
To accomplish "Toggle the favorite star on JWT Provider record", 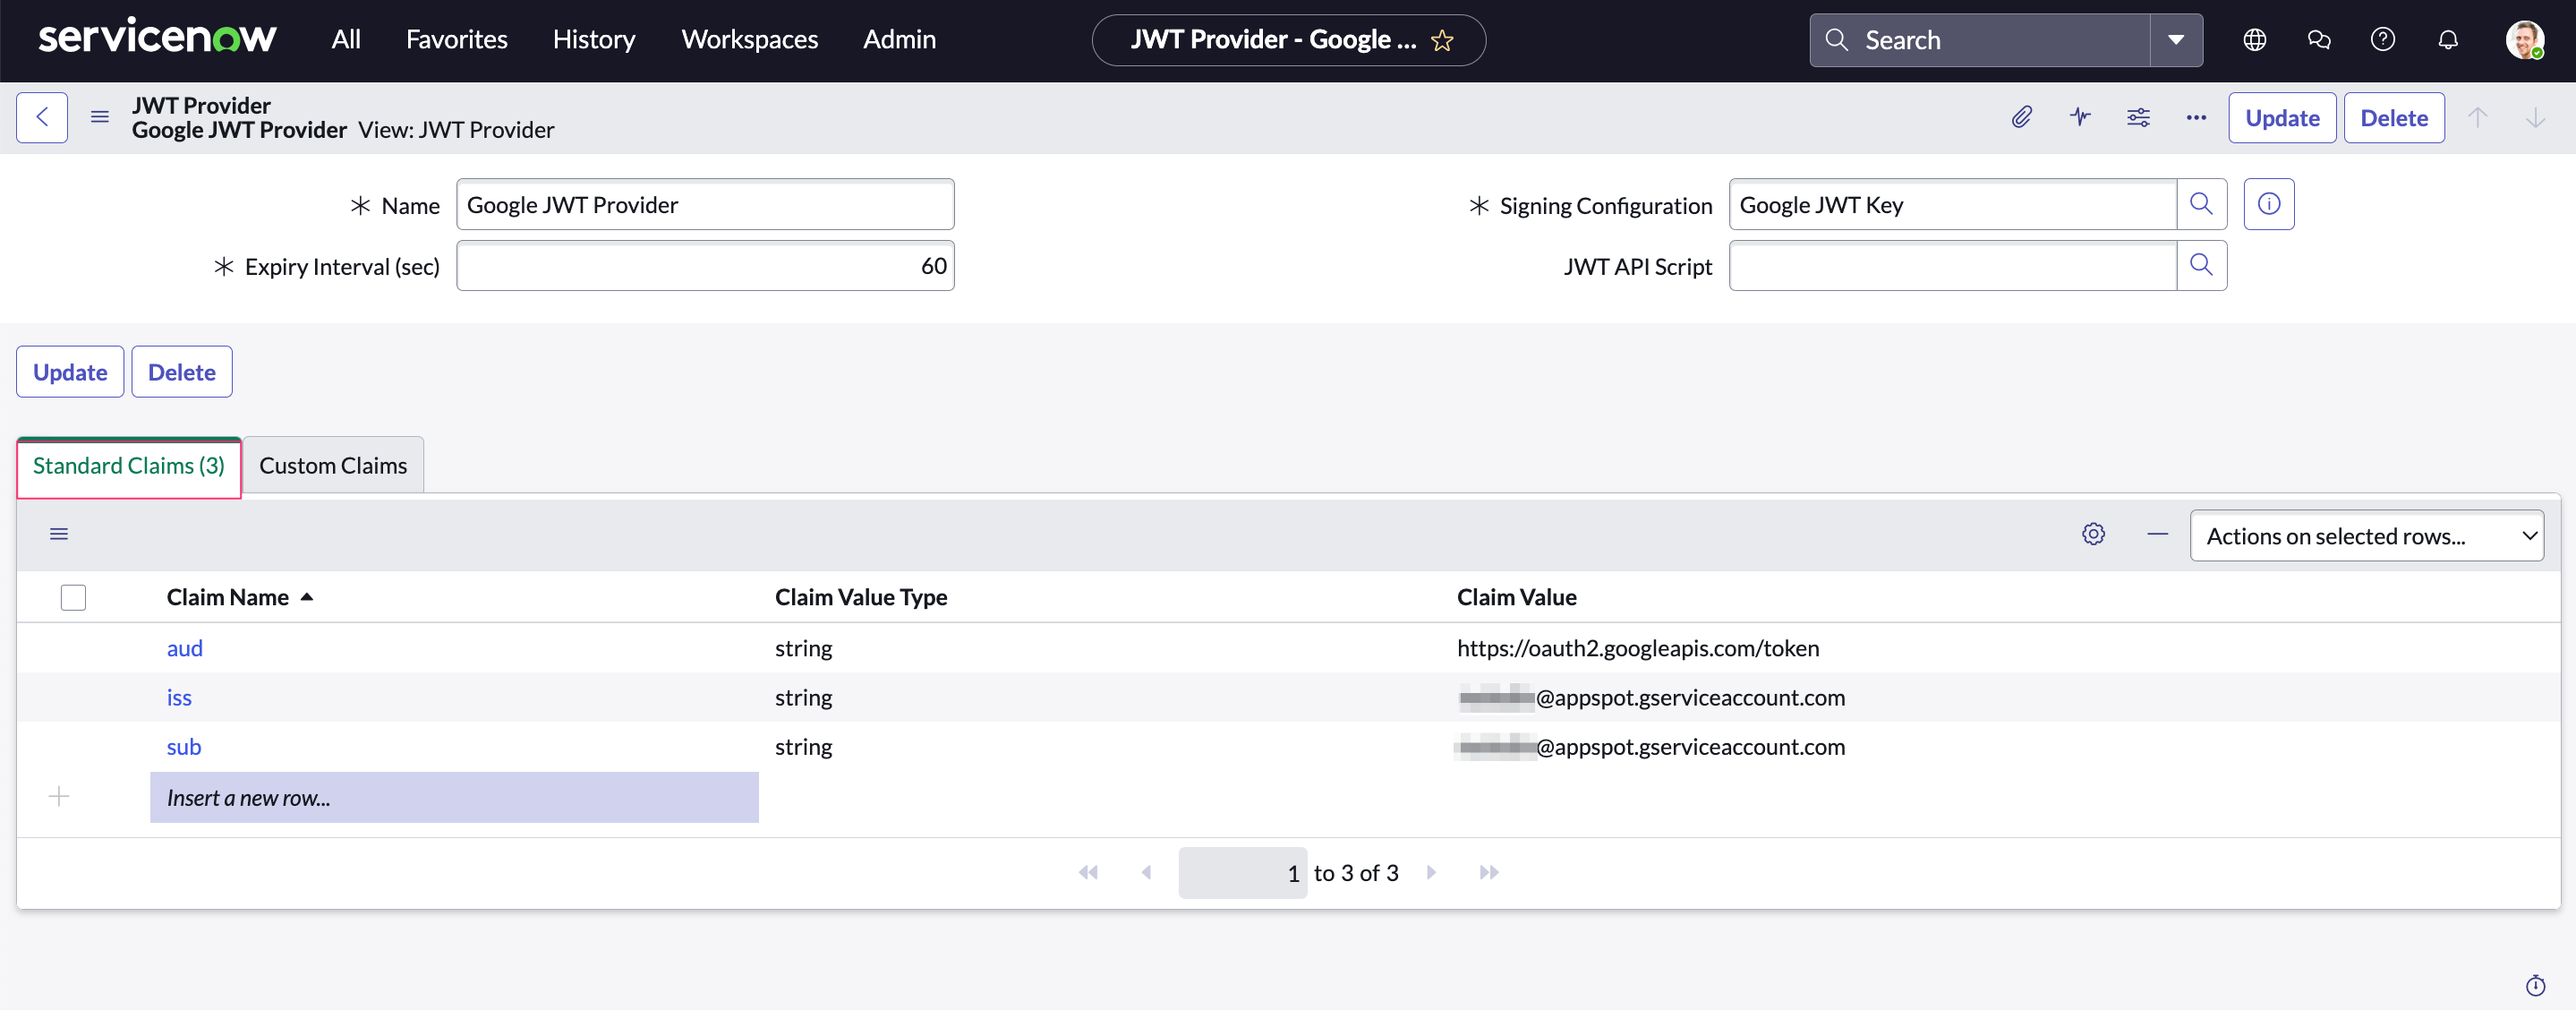I will click(x=1443, y=40).
